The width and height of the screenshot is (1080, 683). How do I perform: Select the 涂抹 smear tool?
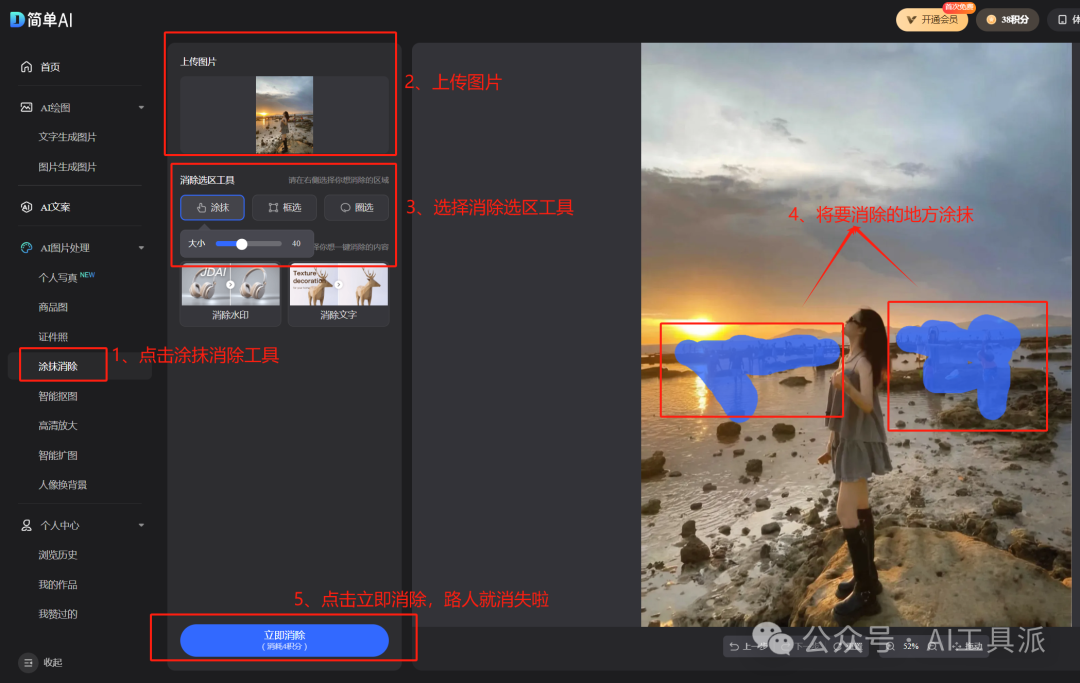pyautogui.click(x=212, y=207)
